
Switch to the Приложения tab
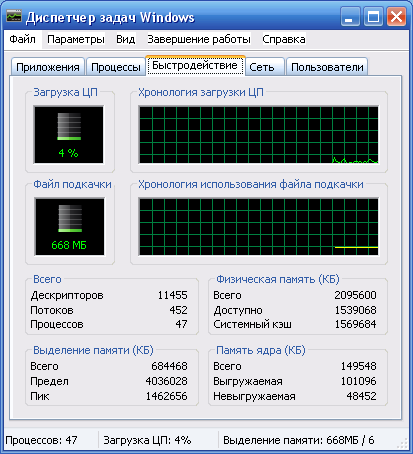tap(48, 67)
